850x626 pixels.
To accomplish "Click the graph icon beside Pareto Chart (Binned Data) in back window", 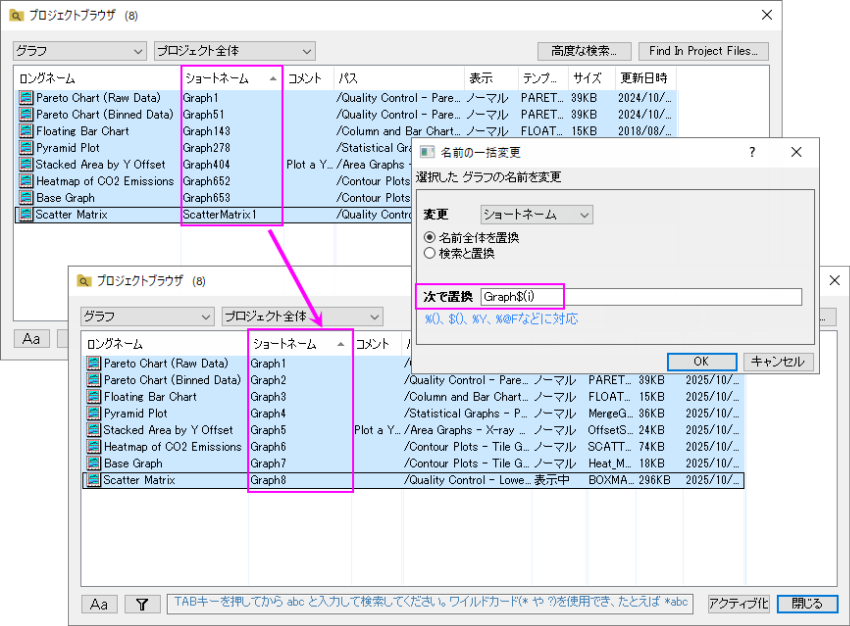I will (x=25, y=115).
